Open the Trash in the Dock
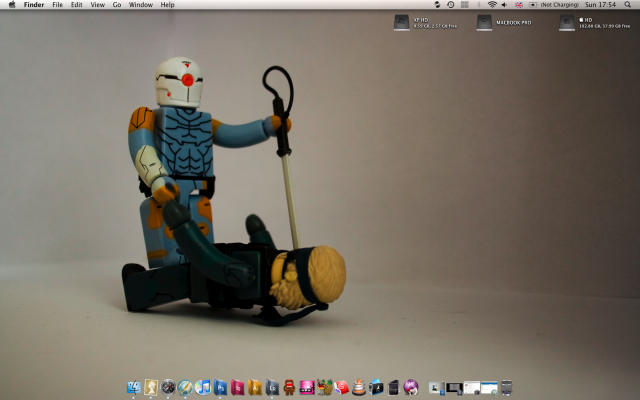This screenshot has height=400, width=640. tap(506, 387)
